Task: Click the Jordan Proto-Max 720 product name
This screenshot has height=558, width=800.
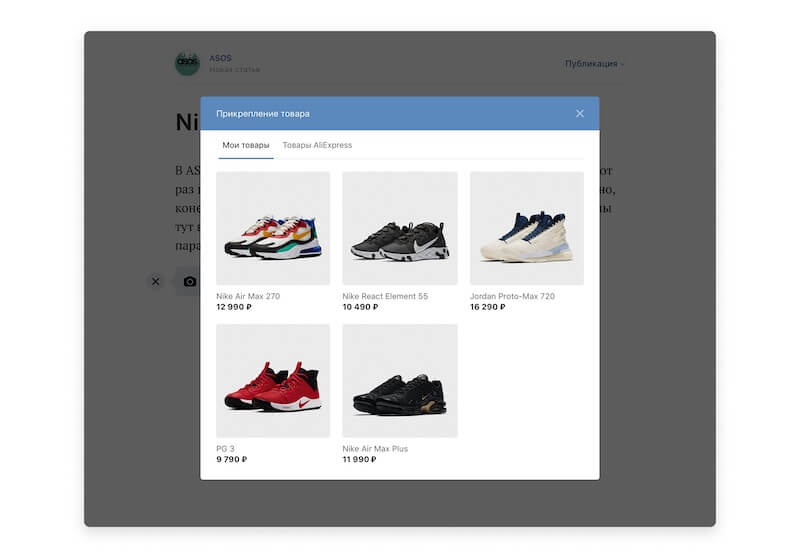Action: coord(512,296)
